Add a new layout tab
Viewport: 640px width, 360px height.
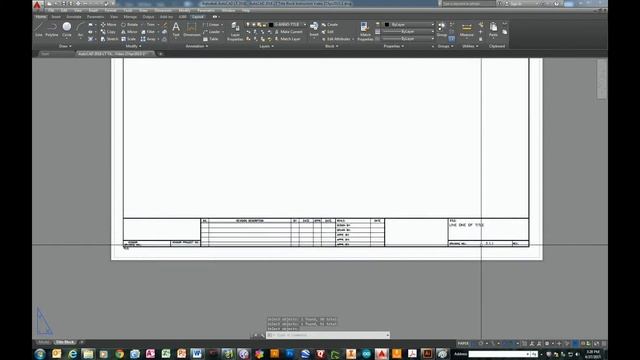pos(81,342)
